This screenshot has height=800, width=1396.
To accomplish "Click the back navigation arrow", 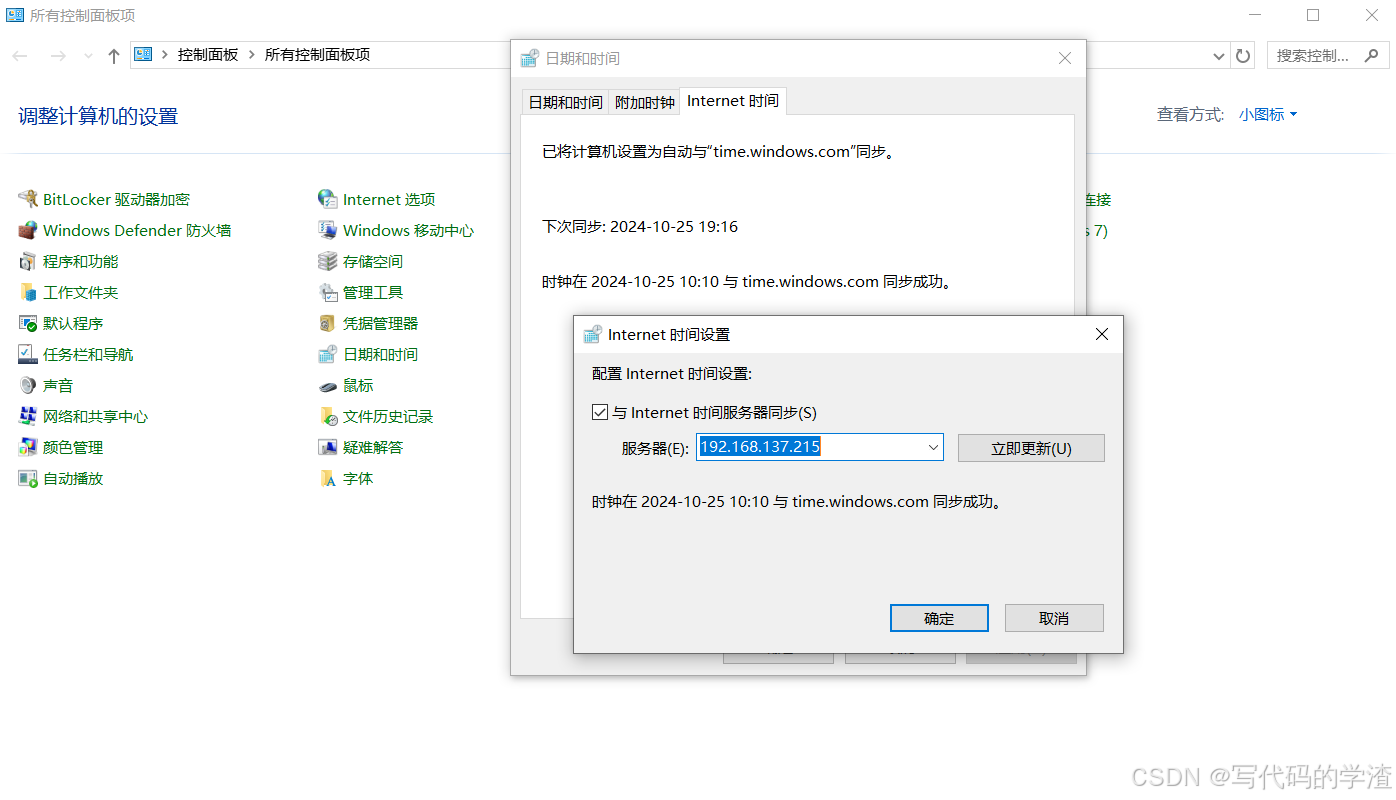I will [x=20, y=56].
